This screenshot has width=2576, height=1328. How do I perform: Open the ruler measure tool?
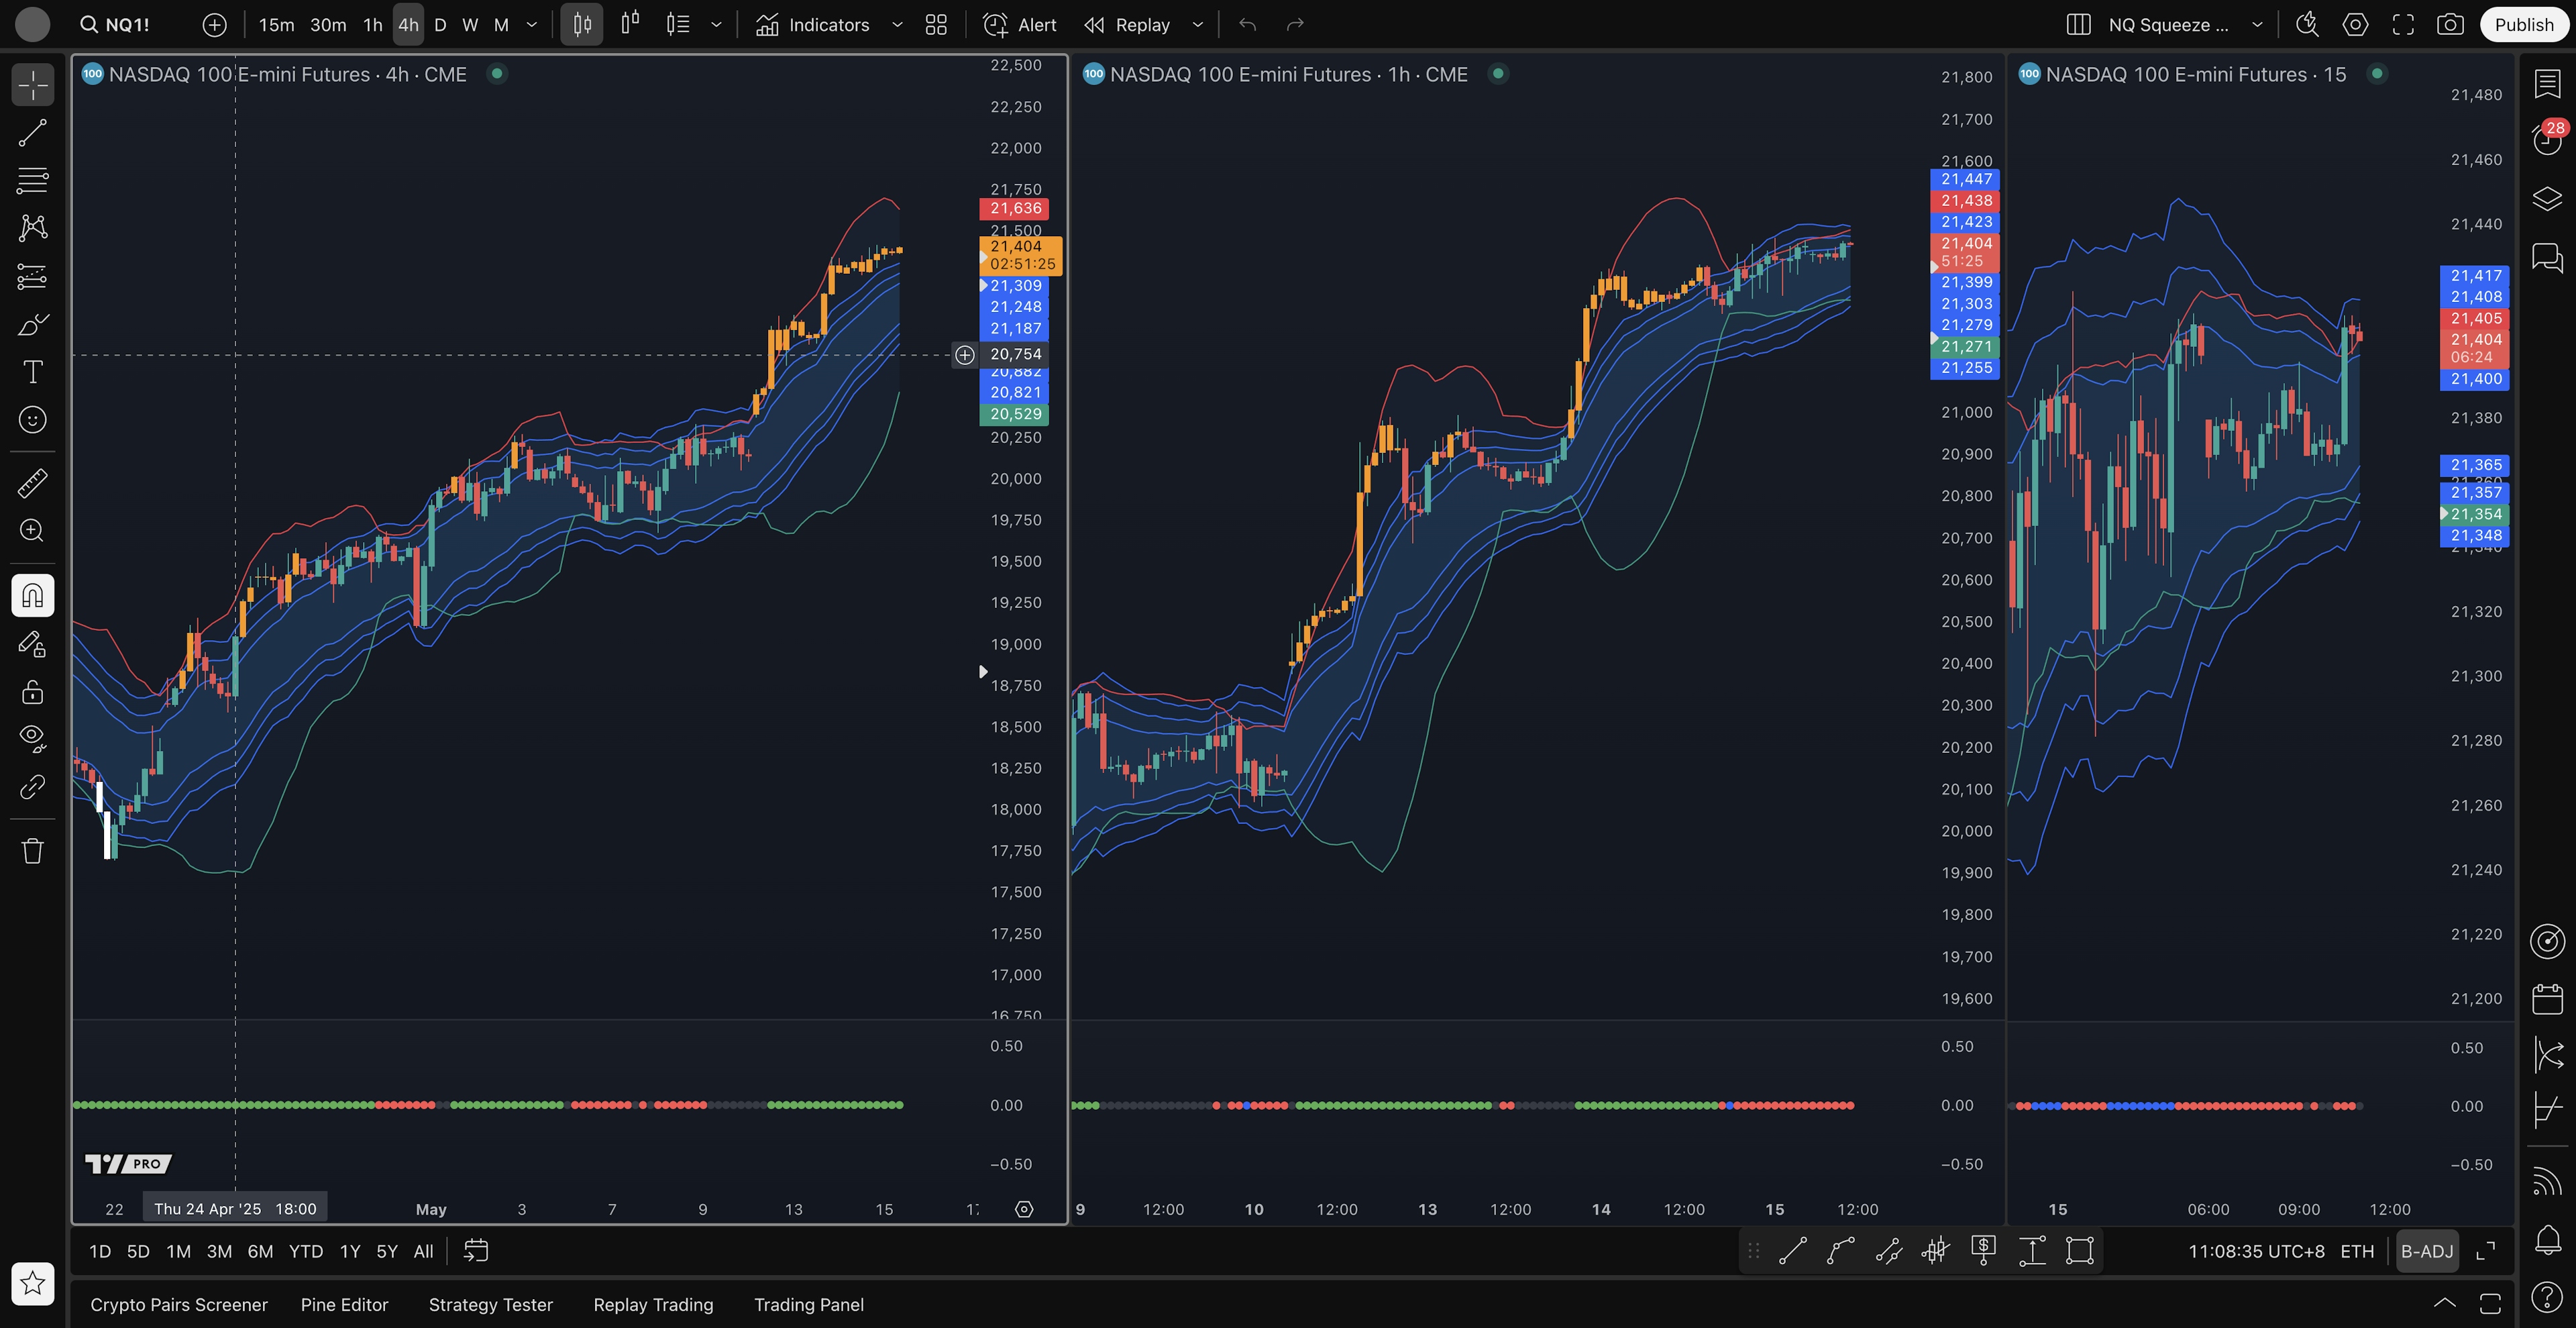[x=32, y=484]
